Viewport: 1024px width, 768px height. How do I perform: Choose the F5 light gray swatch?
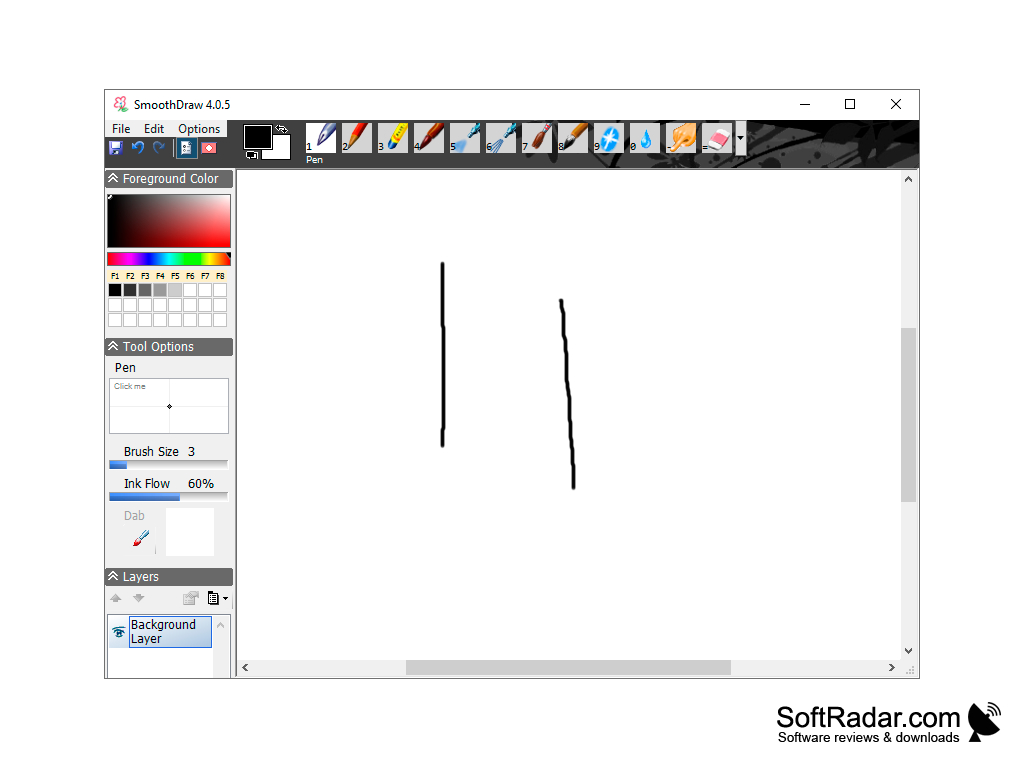(x=175, y=290)
